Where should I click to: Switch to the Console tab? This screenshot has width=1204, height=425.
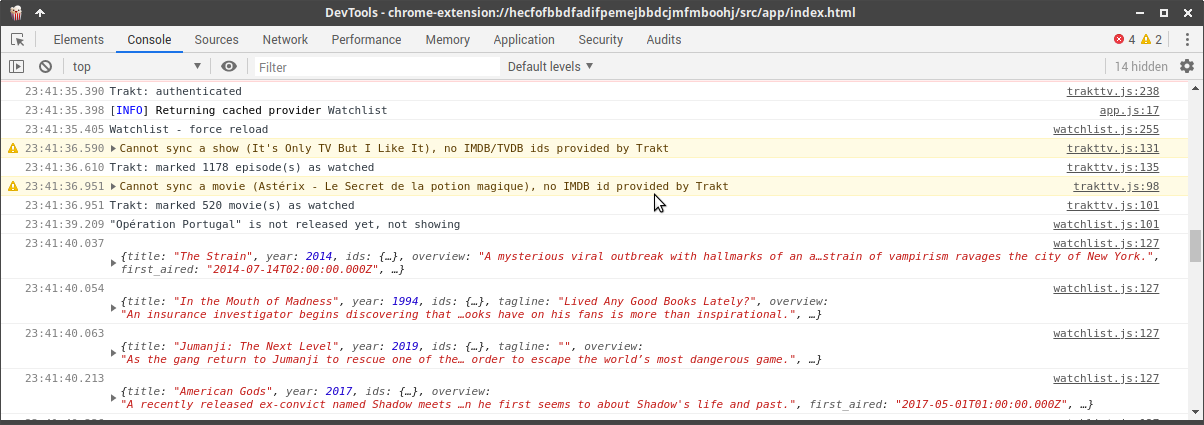(x=149, y=40)
